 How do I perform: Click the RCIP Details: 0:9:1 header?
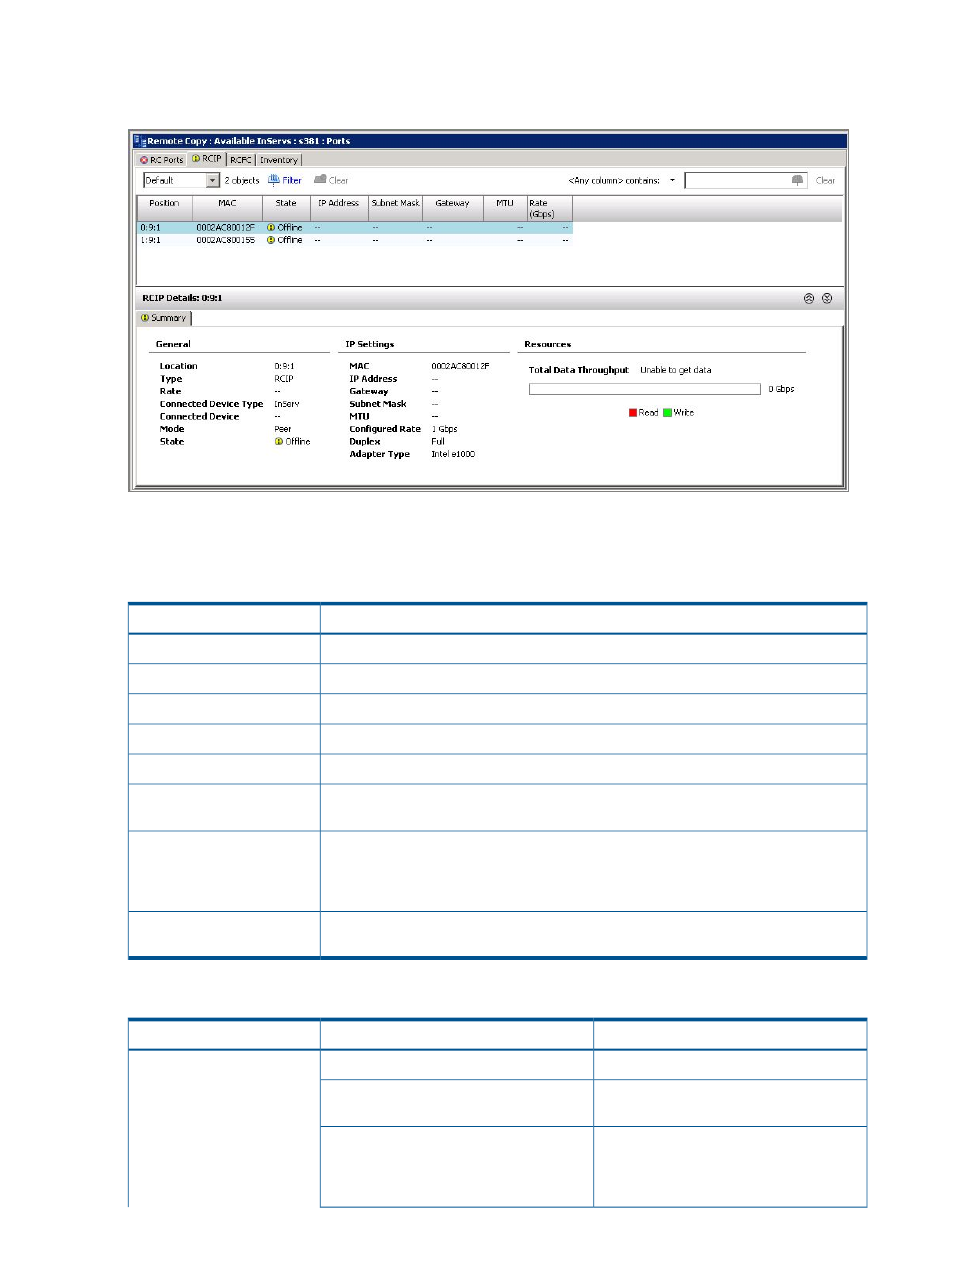pyautogui.click(x=182, y=298)
